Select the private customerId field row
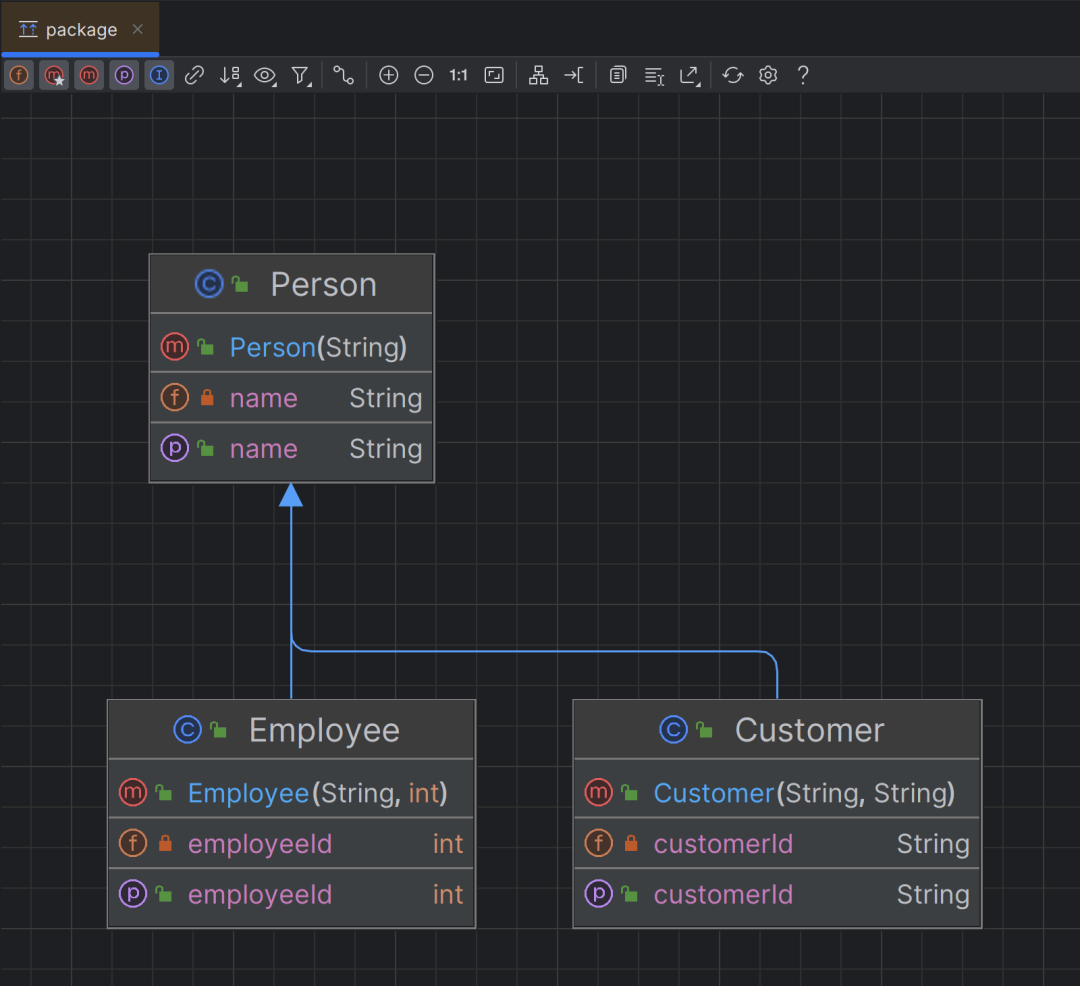This screenshot has width=1080, height=986. 778,843
